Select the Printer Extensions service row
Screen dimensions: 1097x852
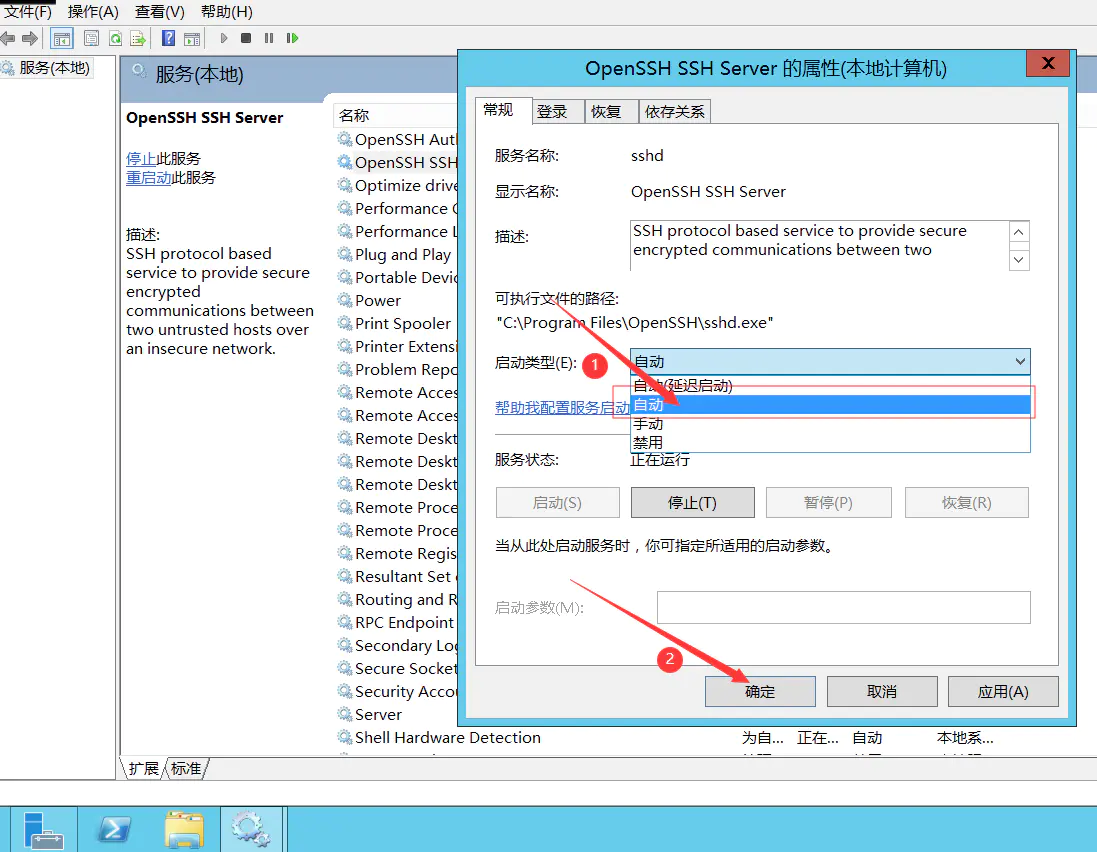397,346
